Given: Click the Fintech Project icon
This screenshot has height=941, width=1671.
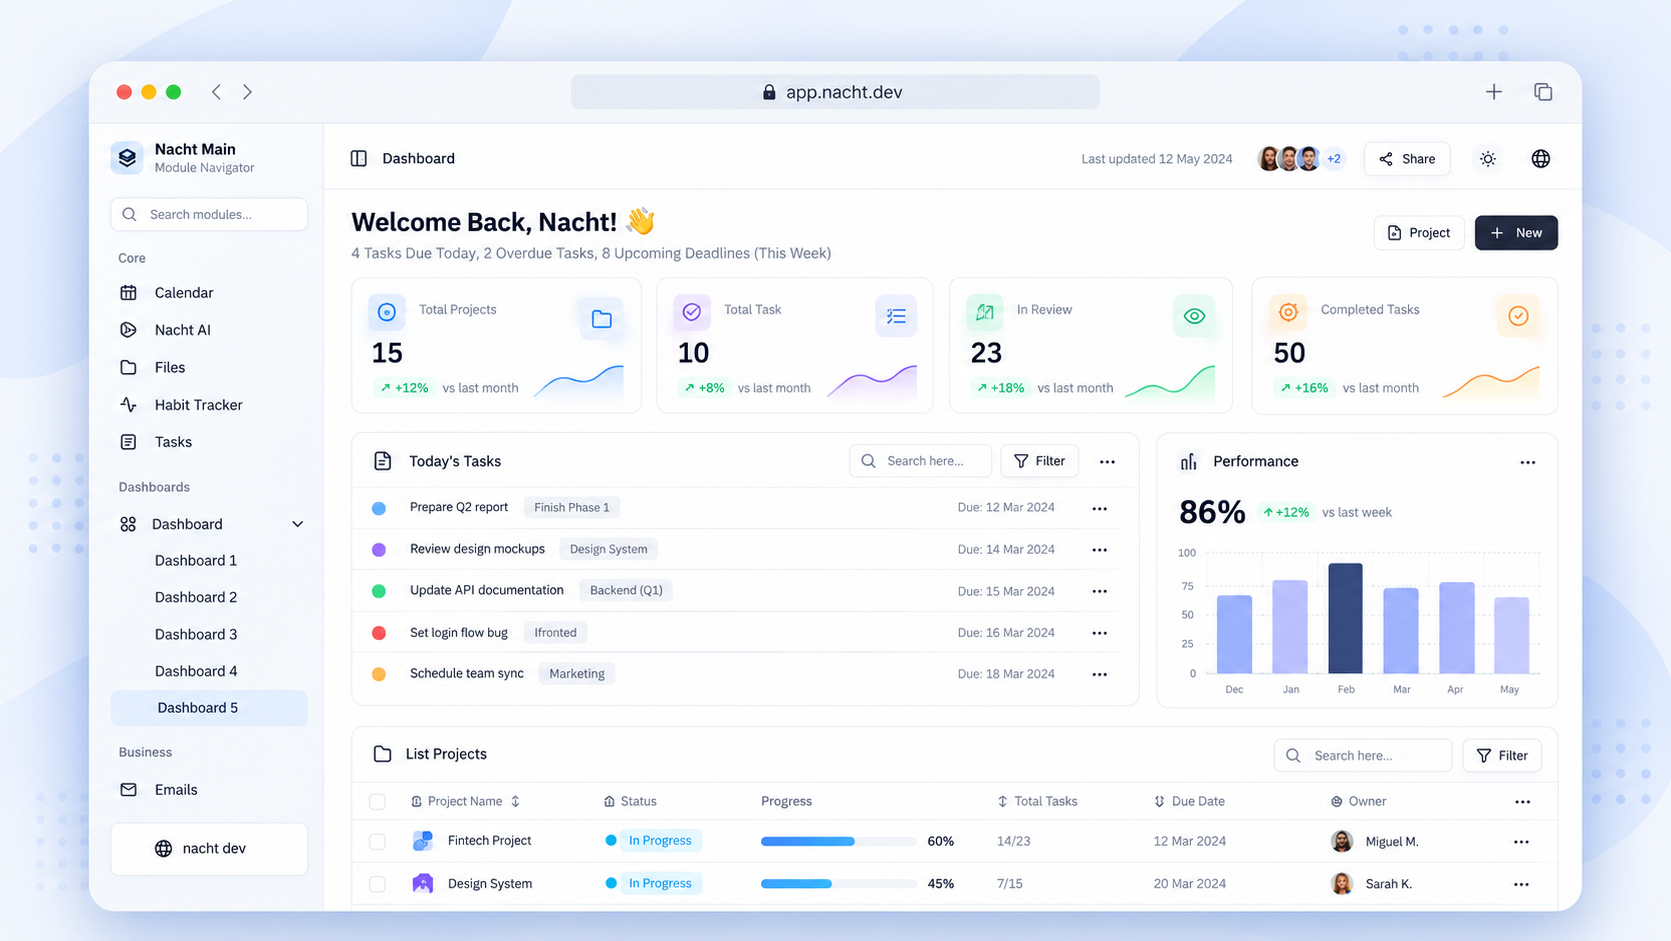Looking at the screenshot, I should click(x=423, y=841).
